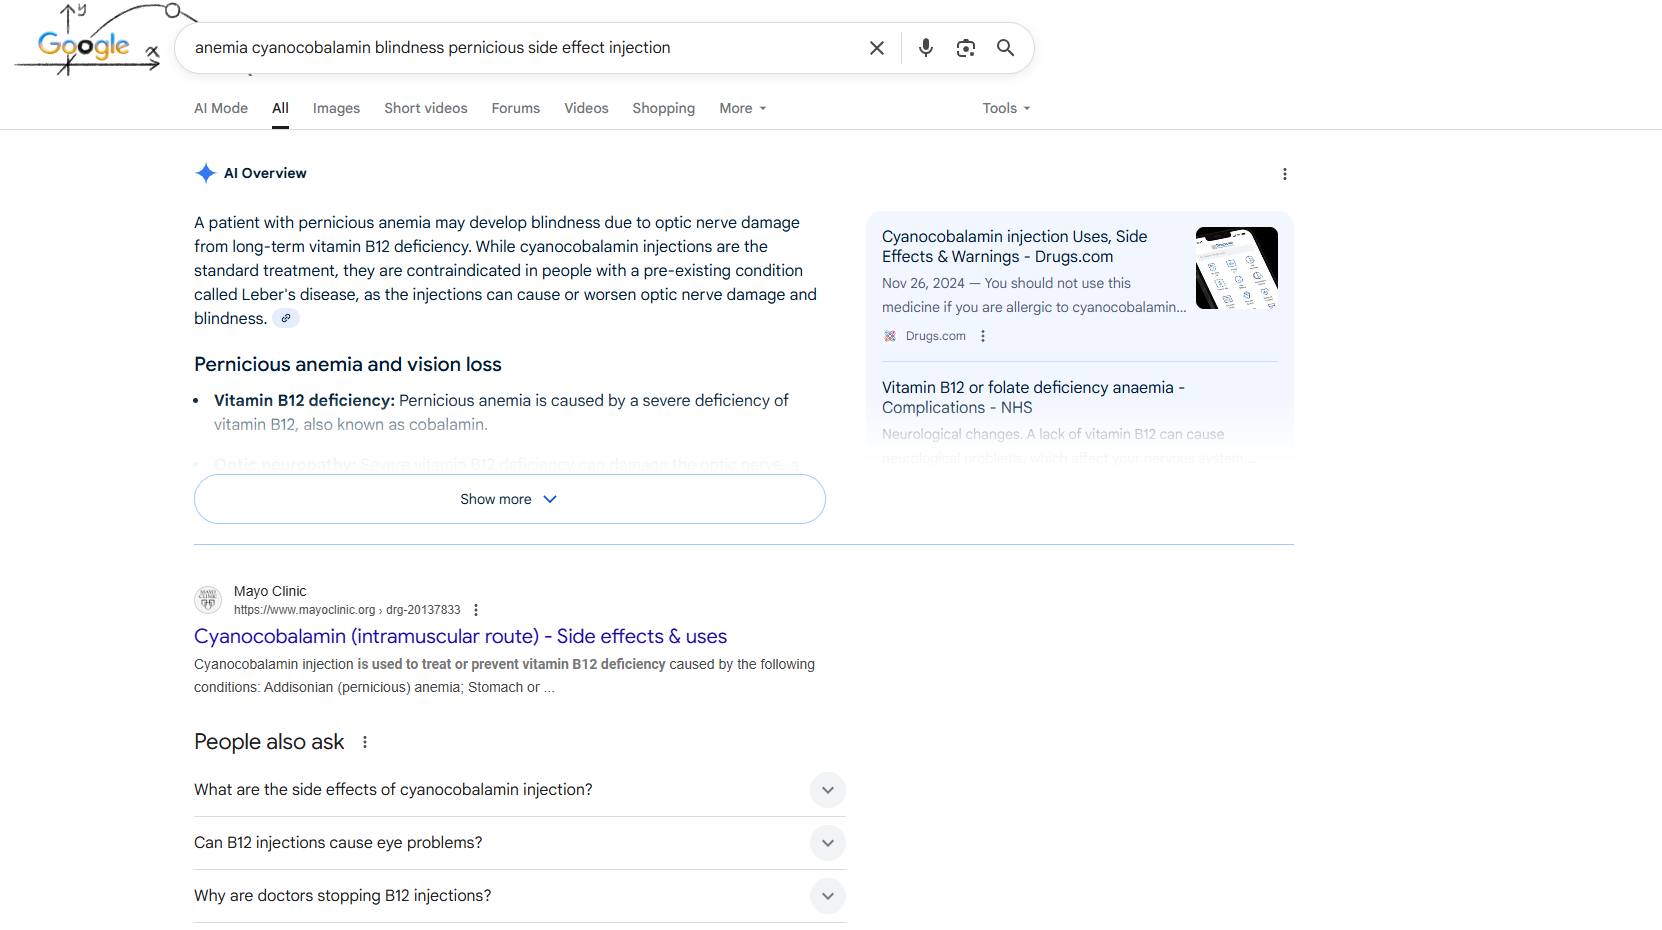1662x930 pixels.
Task: Open People also ask options menu
Action: pos(365,742)
